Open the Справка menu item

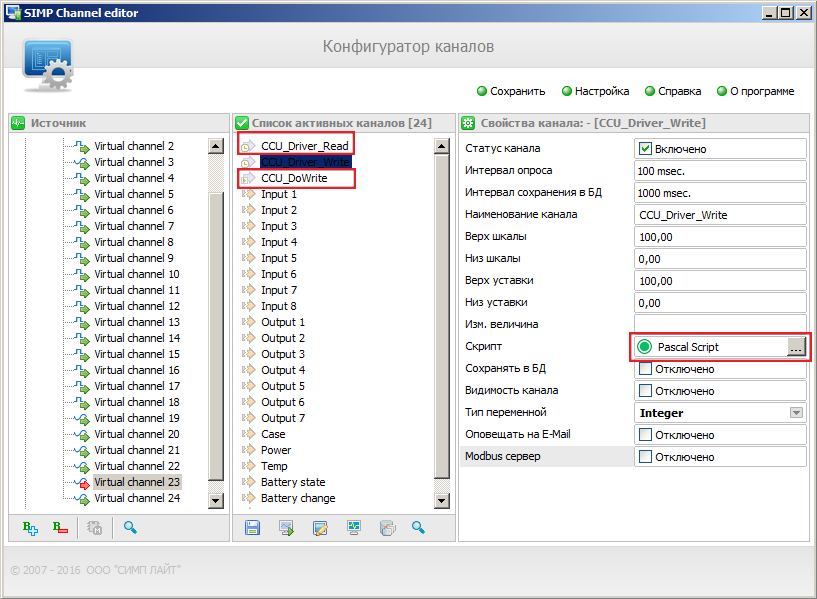click(x=673, y=91)
